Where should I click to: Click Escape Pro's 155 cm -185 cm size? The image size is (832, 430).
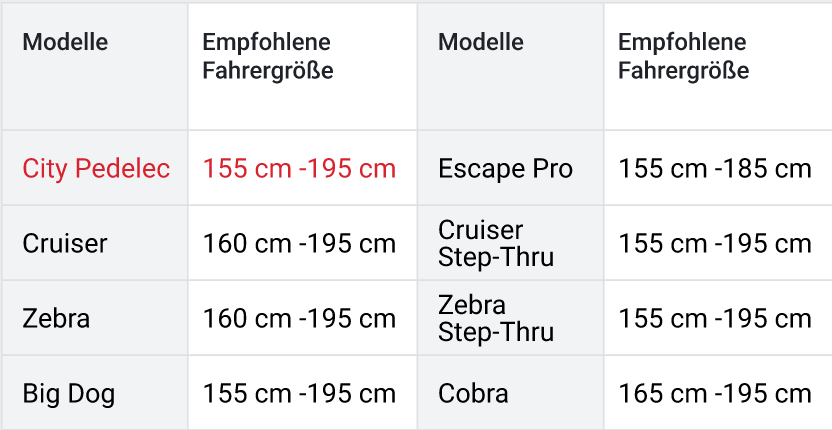[715, 168]
